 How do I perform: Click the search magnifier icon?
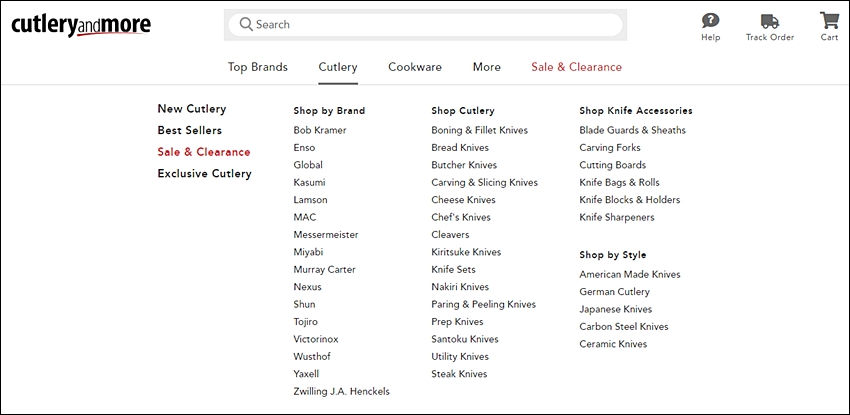[246, 24]
